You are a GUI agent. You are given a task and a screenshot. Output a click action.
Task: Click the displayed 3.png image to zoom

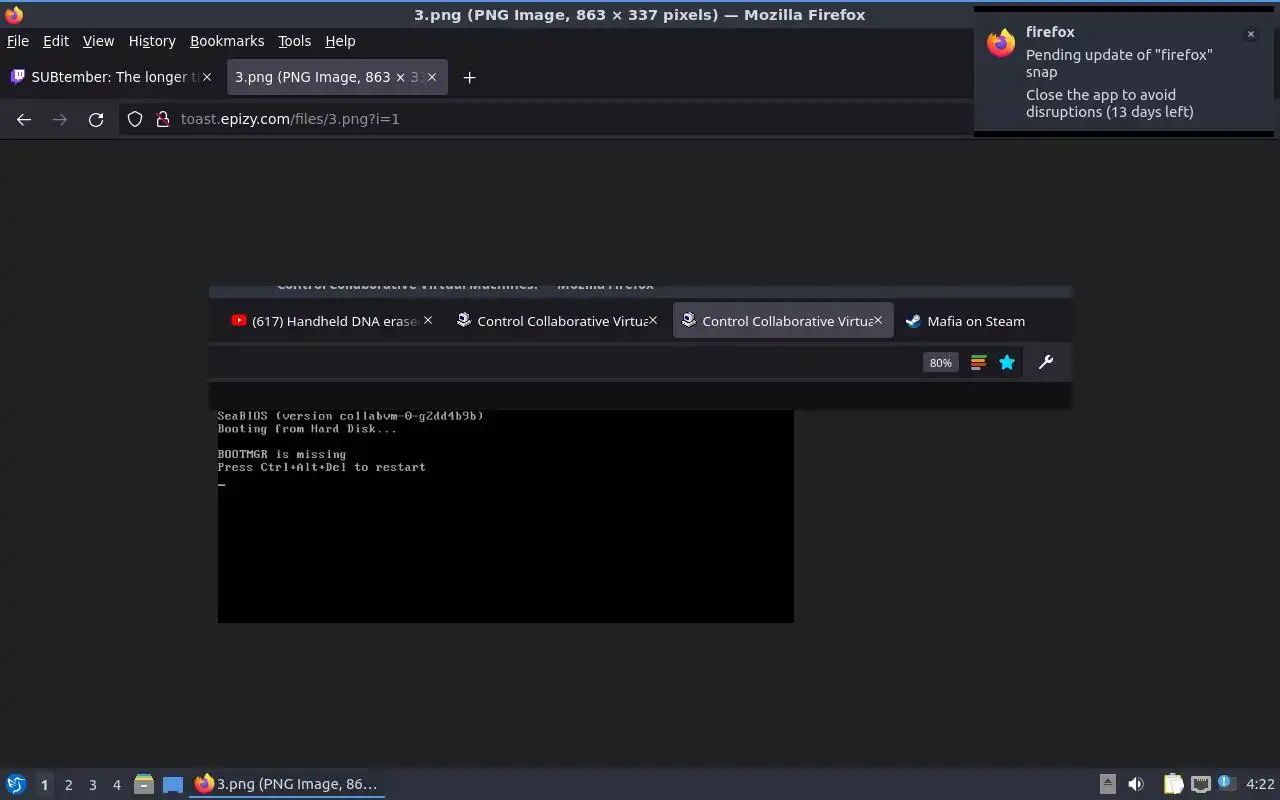pos(640,454)
